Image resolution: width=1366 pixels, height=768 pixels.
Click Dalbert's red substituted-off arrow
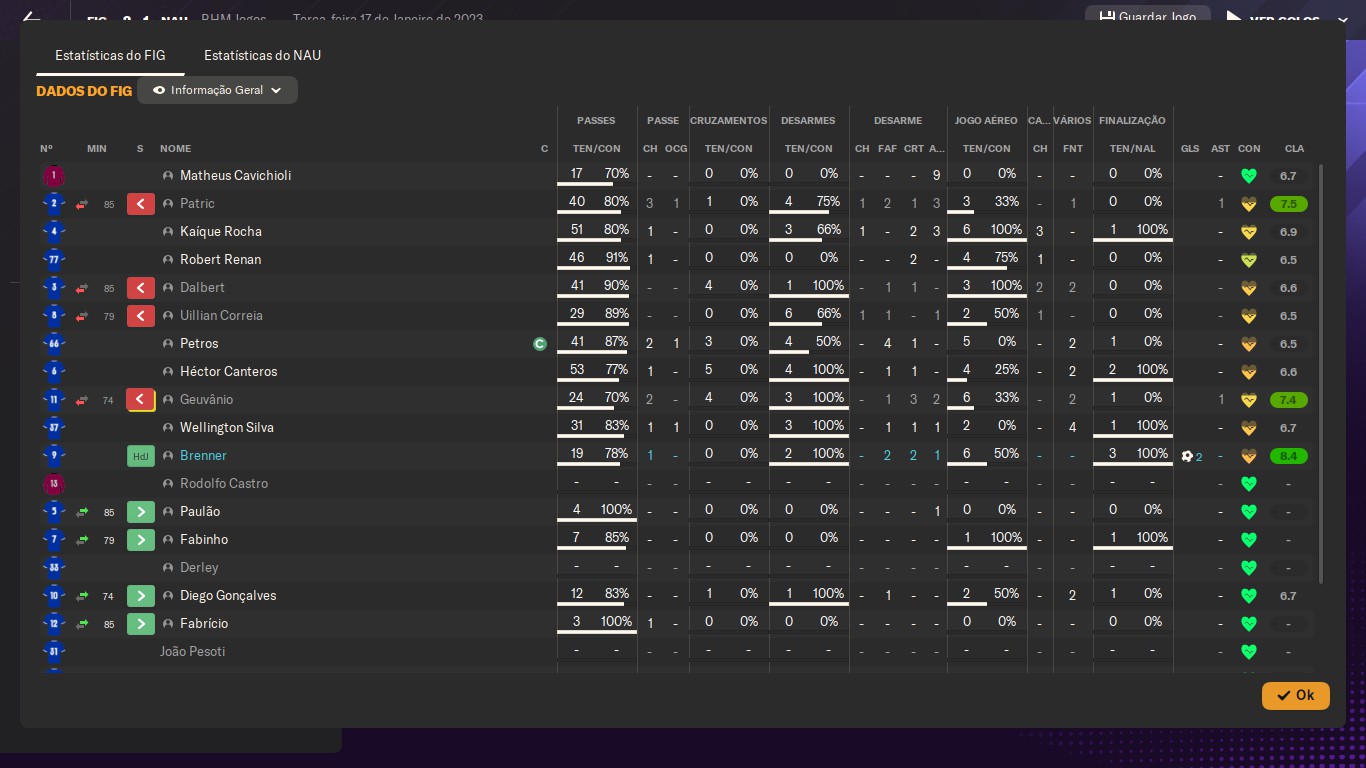pos(141,288)
